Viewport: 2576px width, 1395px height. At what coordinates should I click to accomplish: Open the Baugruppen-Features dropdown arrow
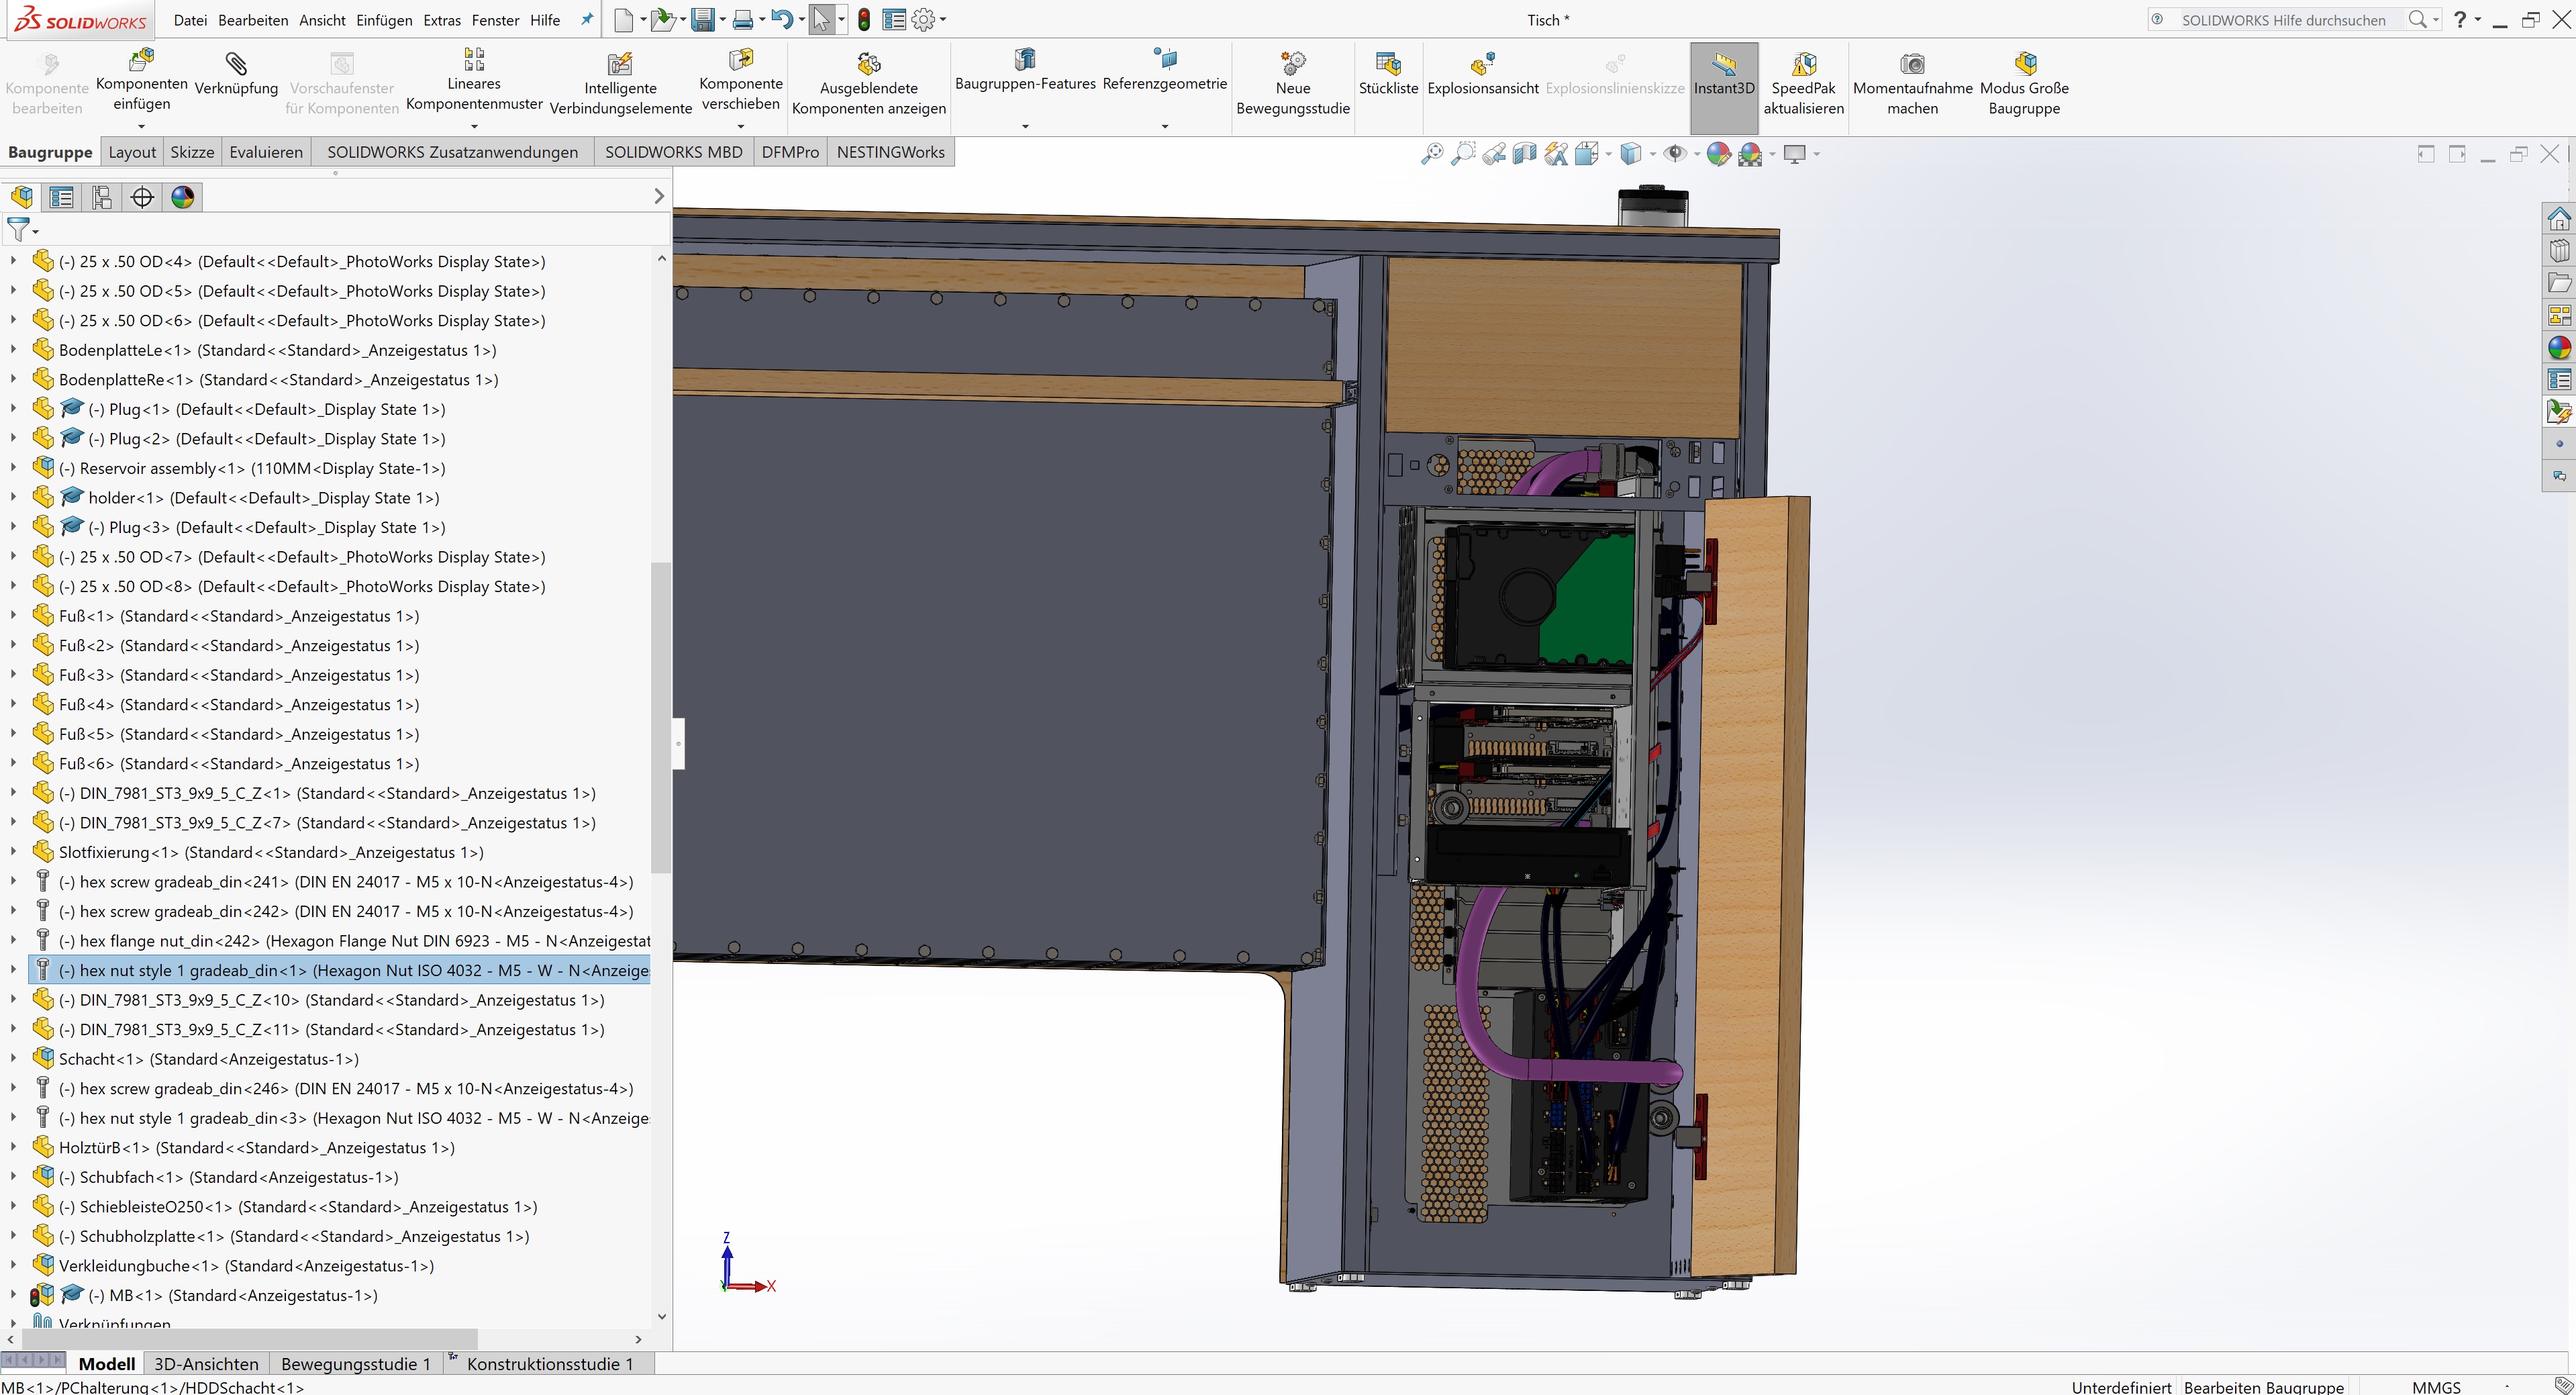point(1025,126)
